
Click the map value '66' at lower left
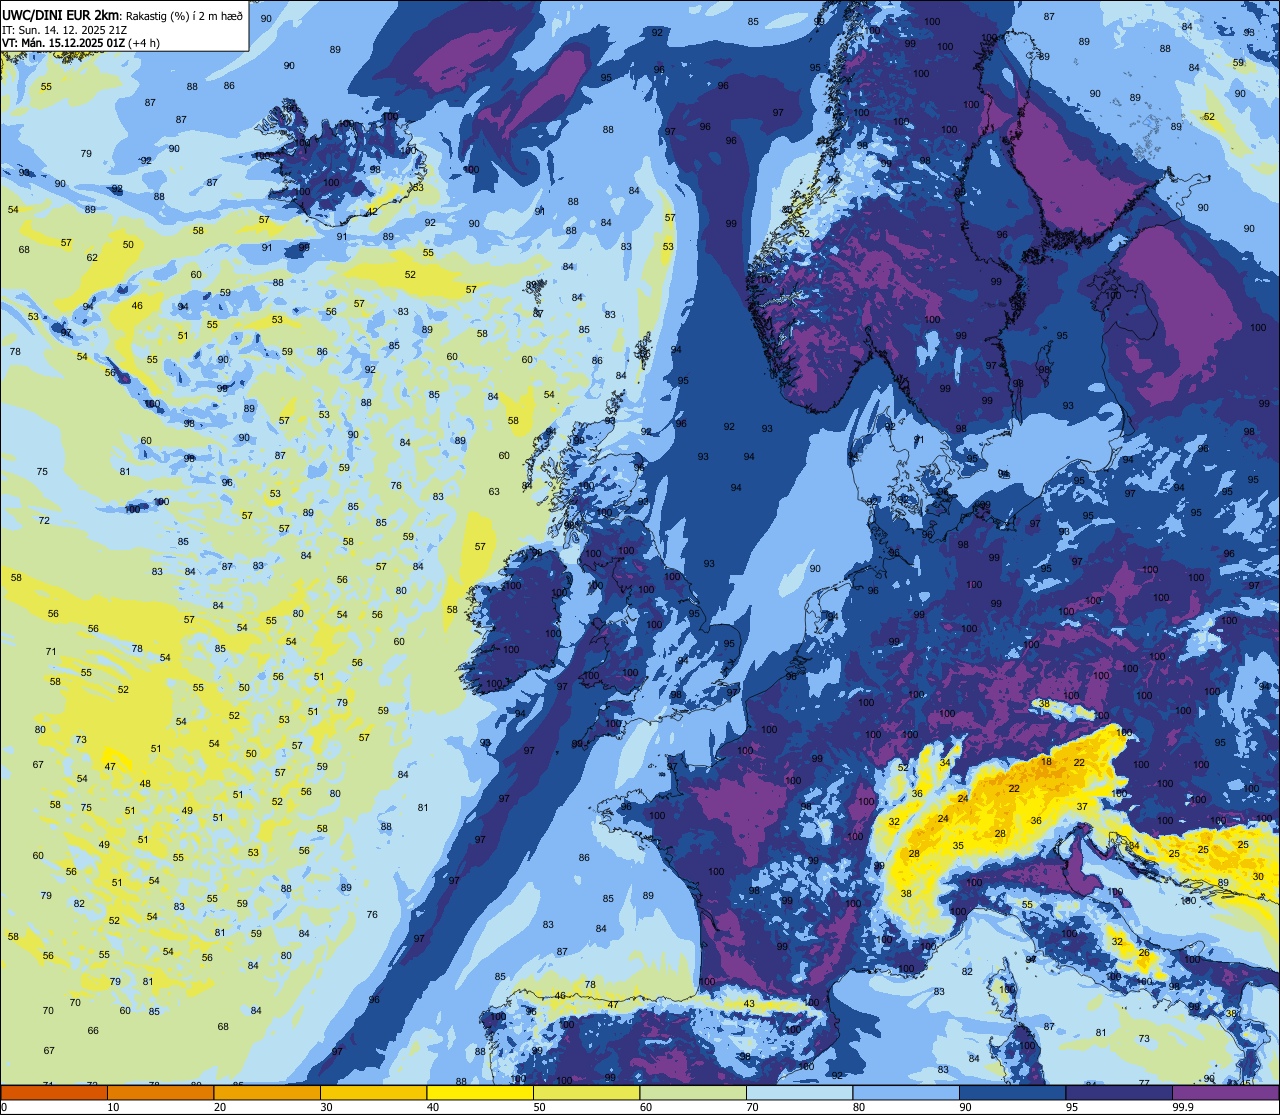[x=93, y=1031]
